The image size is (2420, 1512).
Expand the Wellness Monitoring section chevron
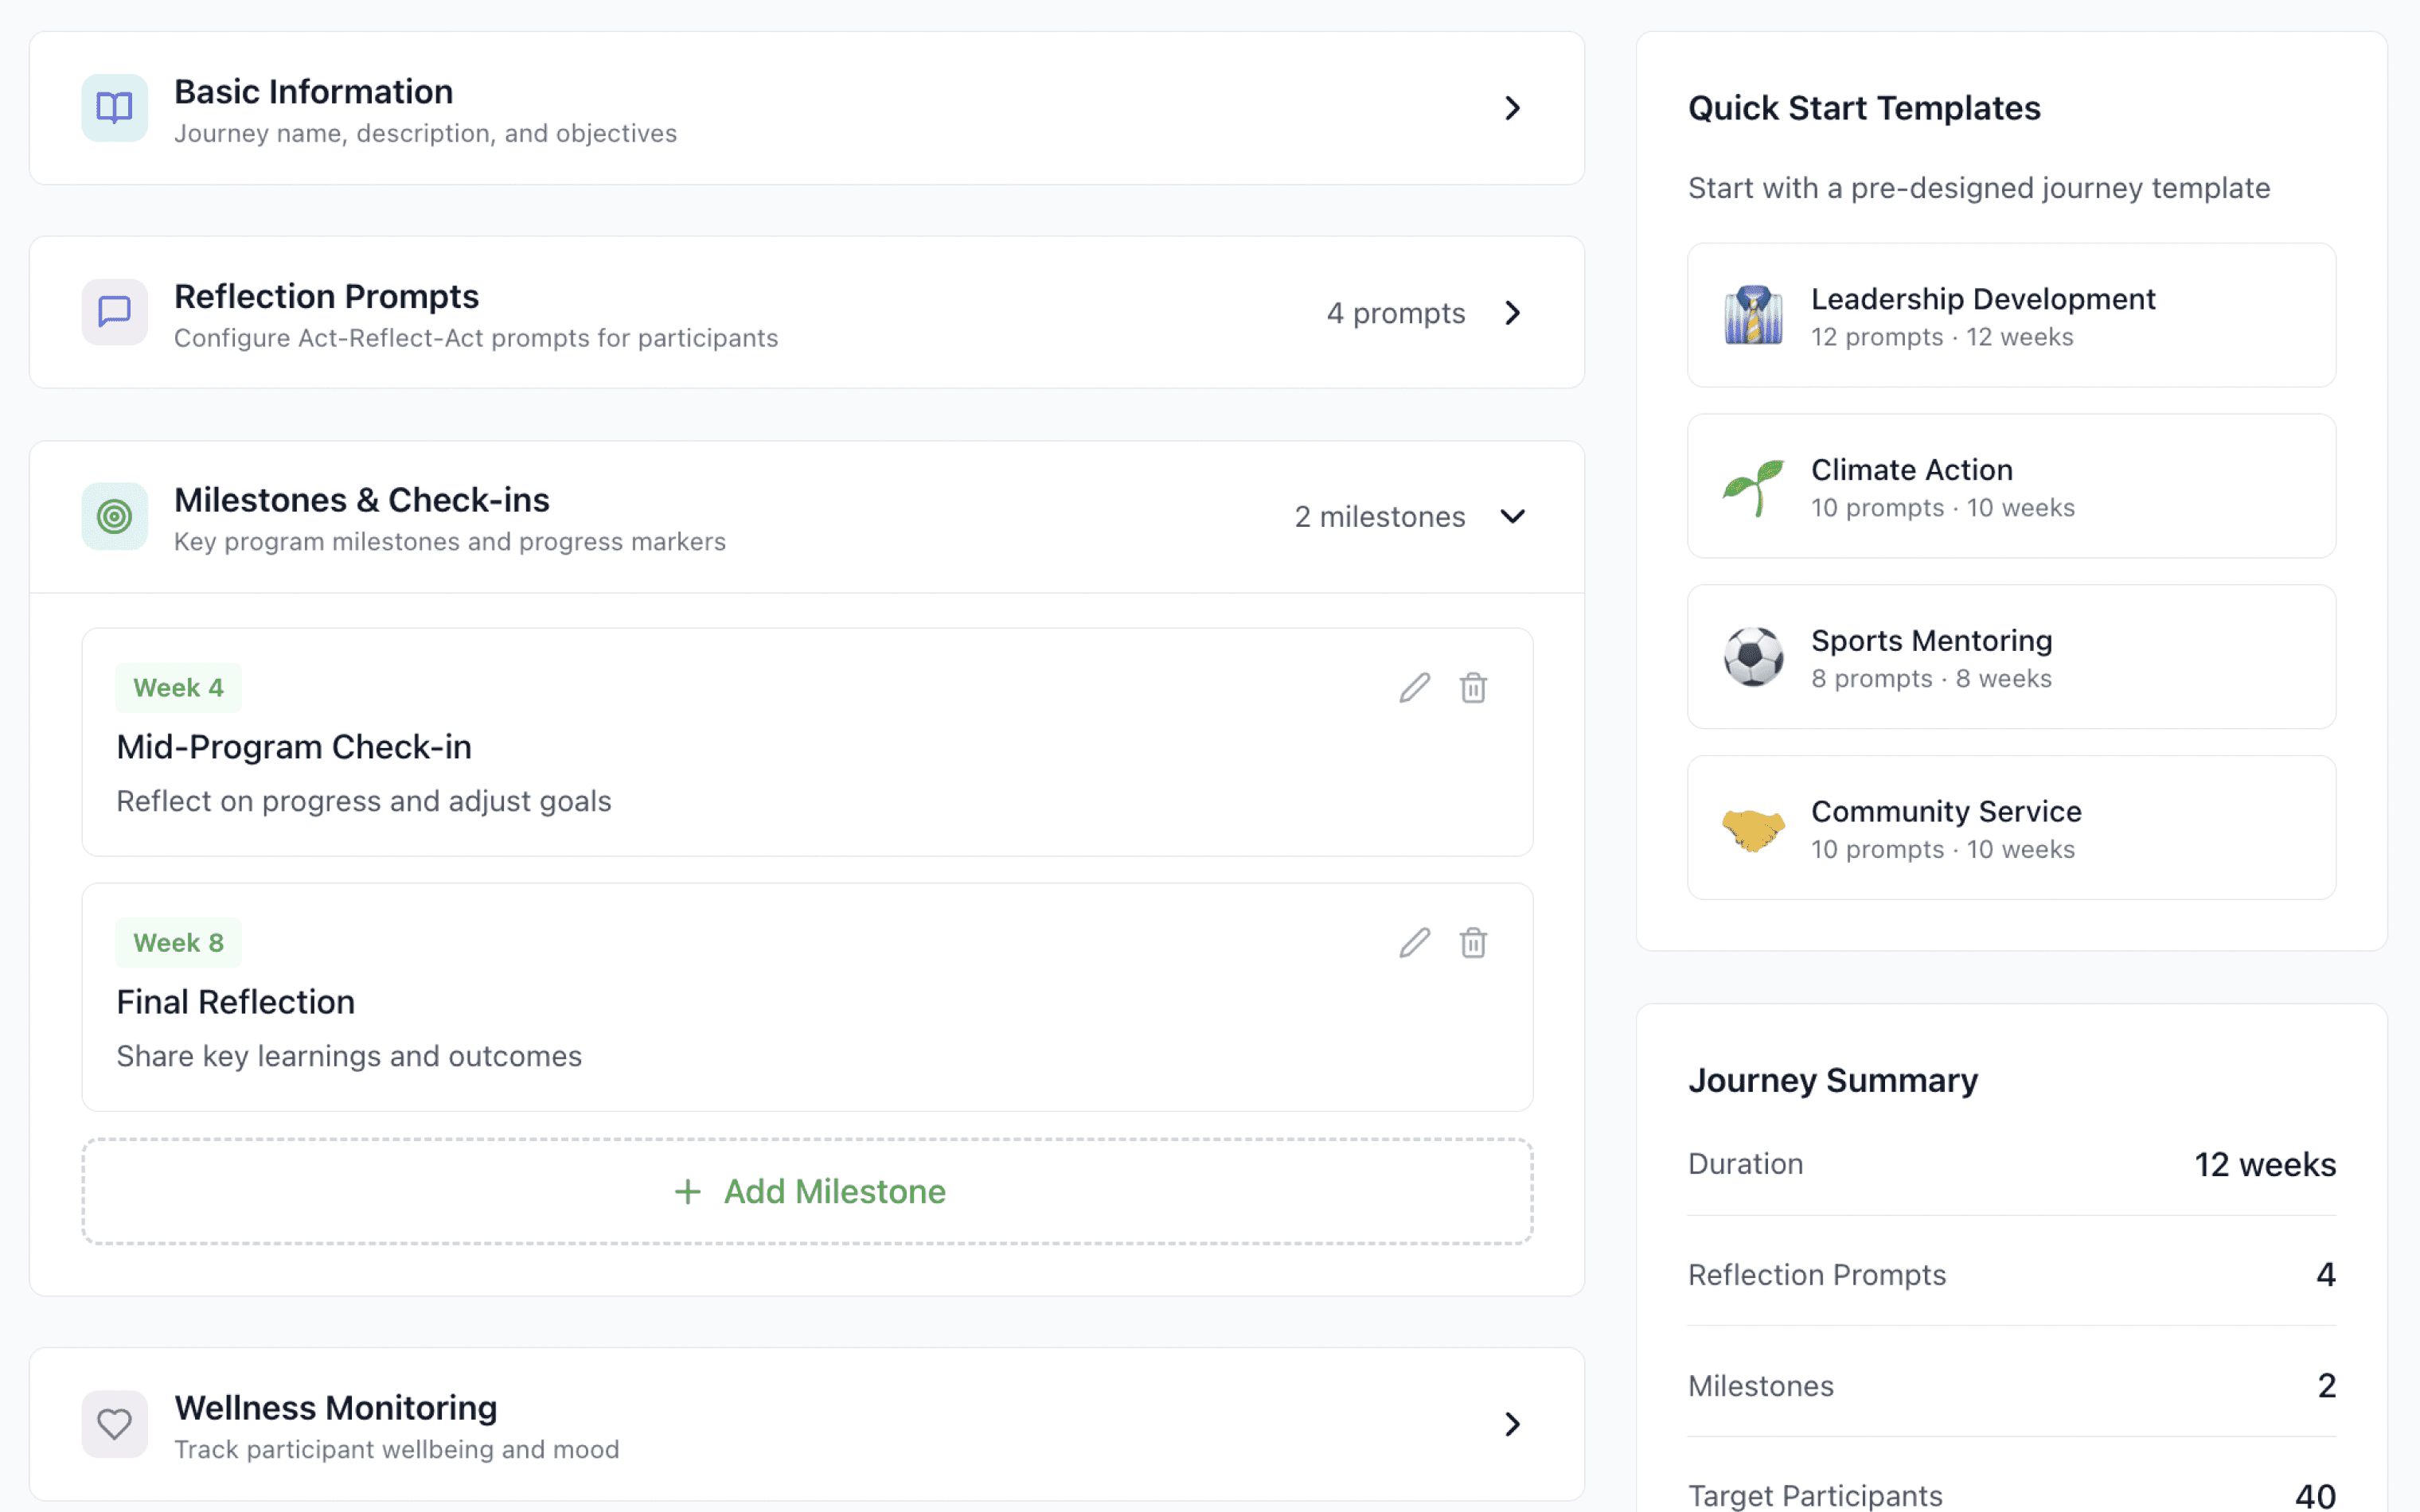1512,1424
